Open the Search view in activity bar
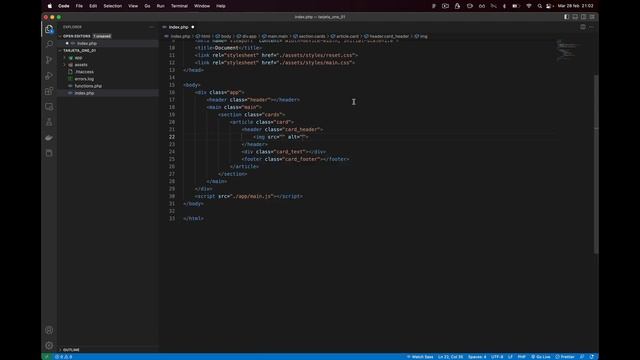 [49, 44]
